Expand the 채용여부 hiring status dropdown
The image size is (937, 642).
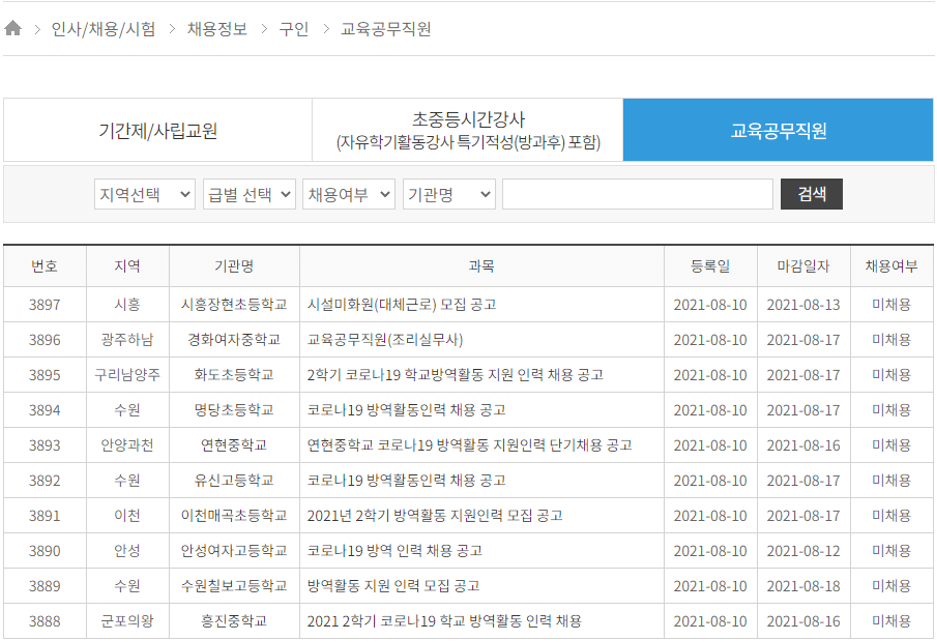click(345, 194)
